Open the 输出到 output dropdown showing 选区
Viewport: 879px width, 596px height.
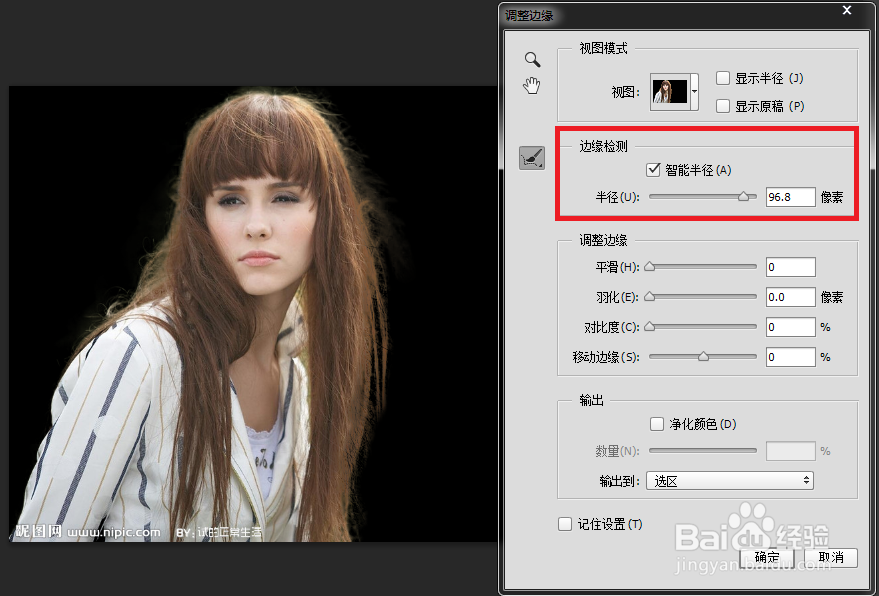pyautogui.click(x=729, y=481)
